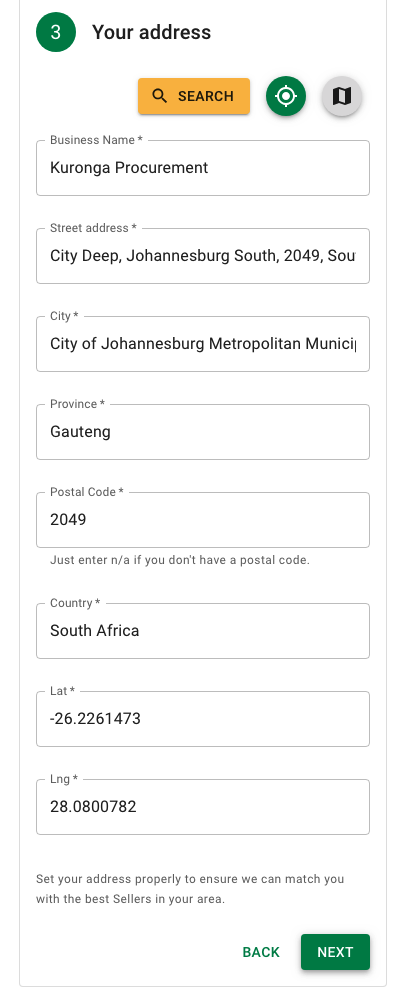Click the Street address input field
The height and width of the screenshot is (997, 404).
click(x=203, y=256)
